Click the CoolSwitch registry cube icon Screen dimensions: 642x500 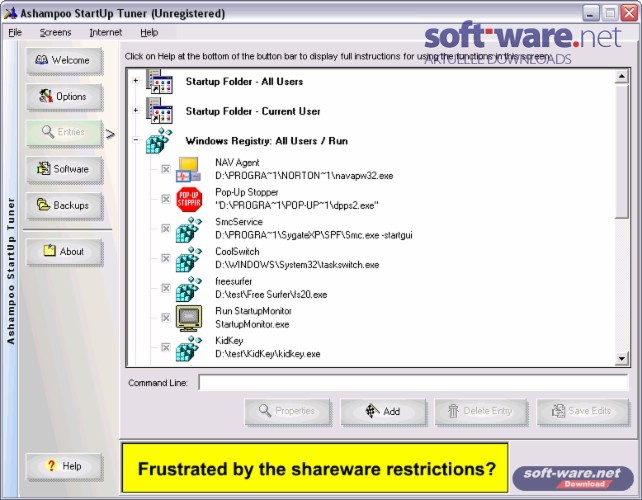(189, 260)
